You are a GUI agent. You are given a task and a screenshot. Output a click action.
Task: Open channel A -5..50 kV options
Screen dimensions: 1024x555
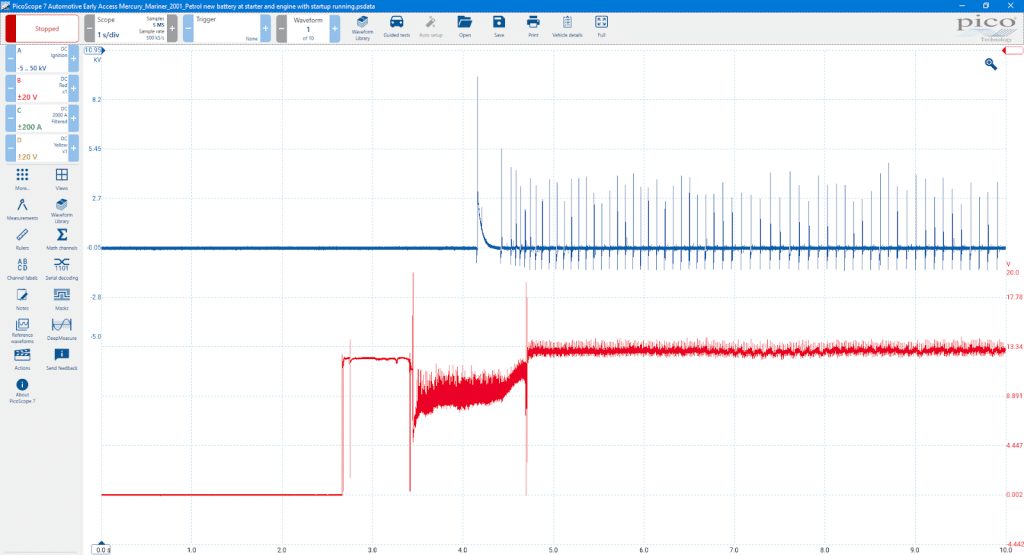42,59
